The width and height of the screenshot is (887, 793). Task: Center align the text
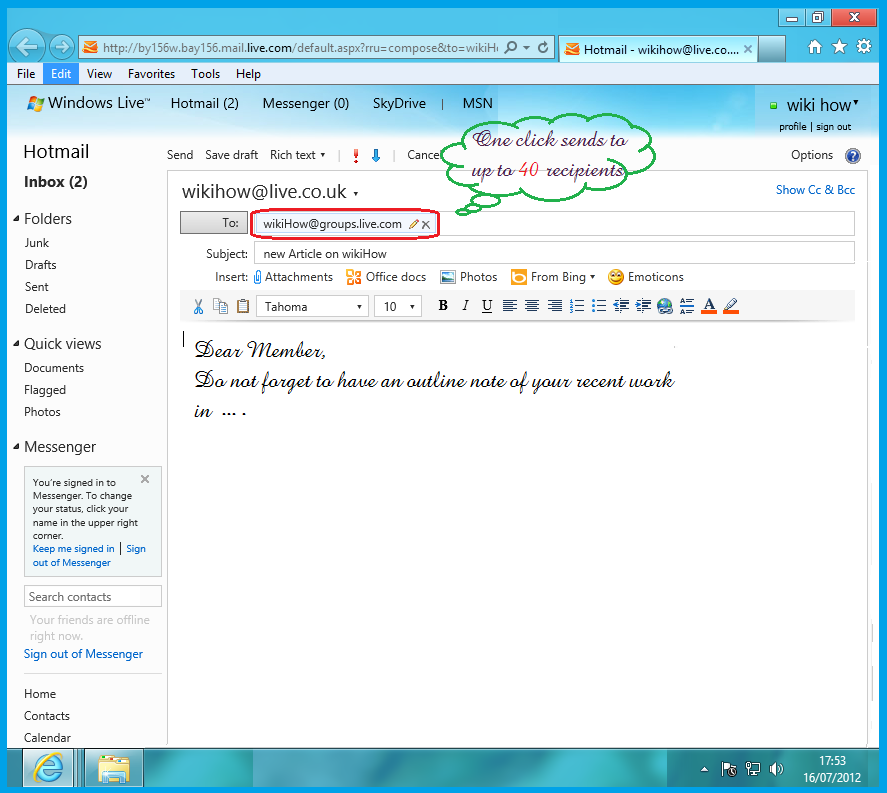(x=532, y=306)
